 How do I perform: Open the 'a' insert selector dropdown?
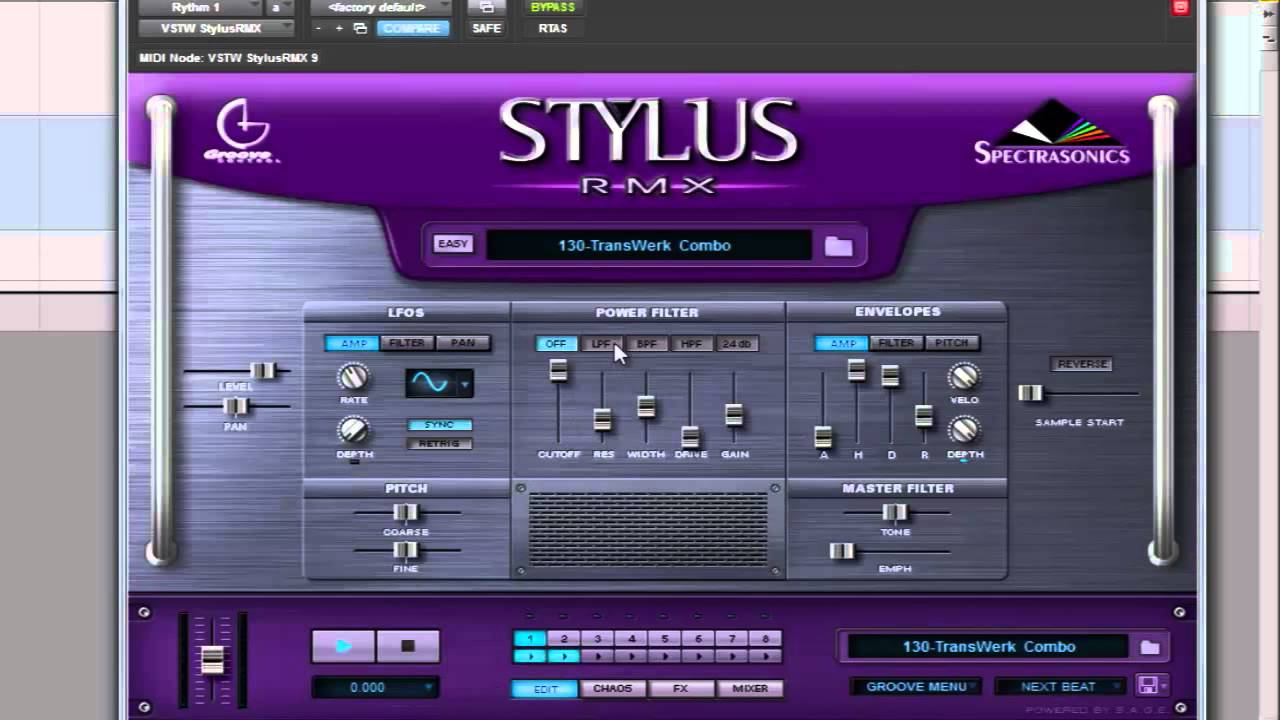(279, 7)
